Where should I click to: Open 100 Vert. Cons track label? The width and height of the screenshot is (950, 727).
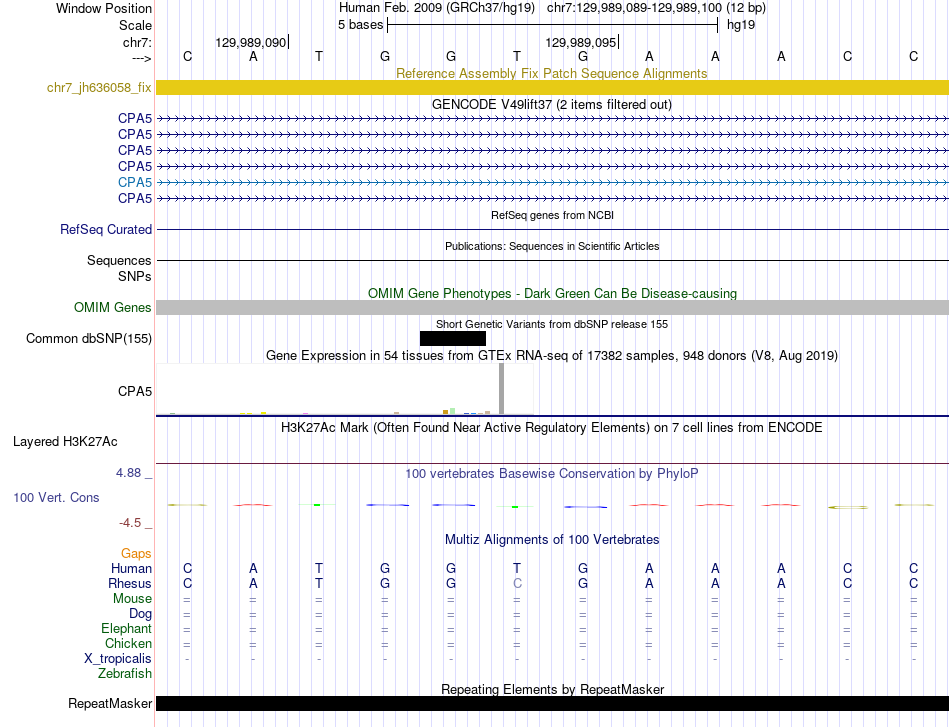56,497
